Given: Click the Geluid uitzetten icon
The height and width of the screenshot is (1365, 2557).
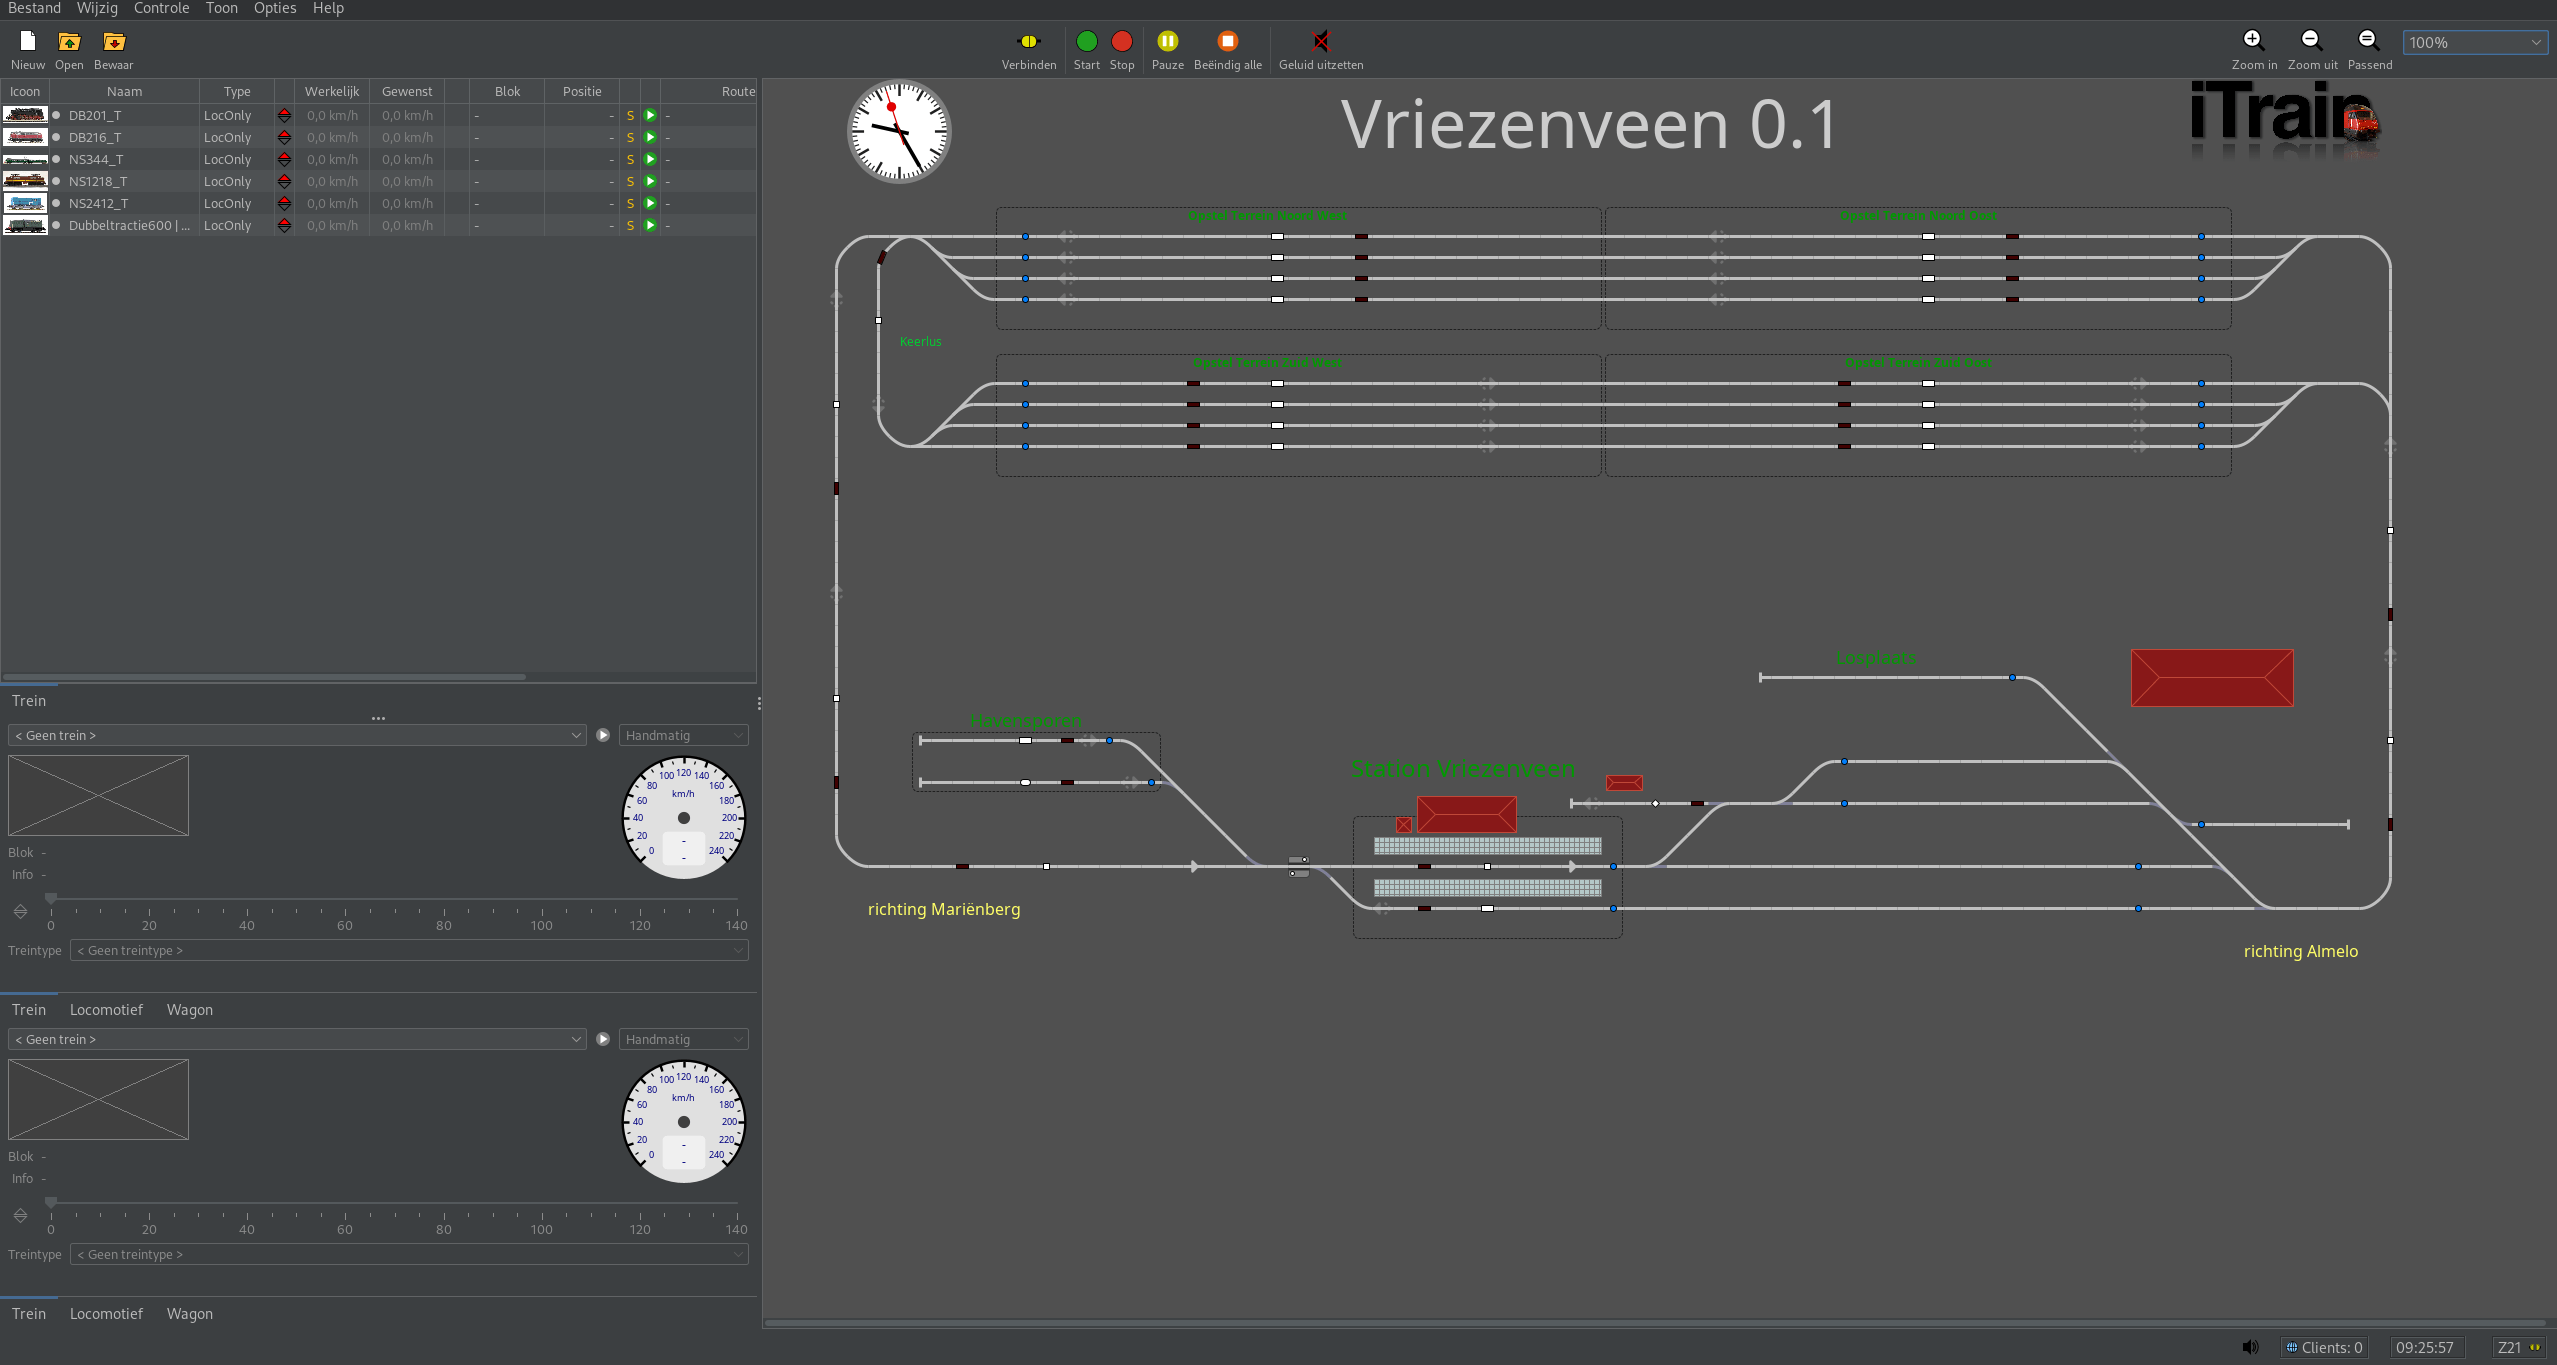Looking at the screenshot, I should tap(1320, 42).
